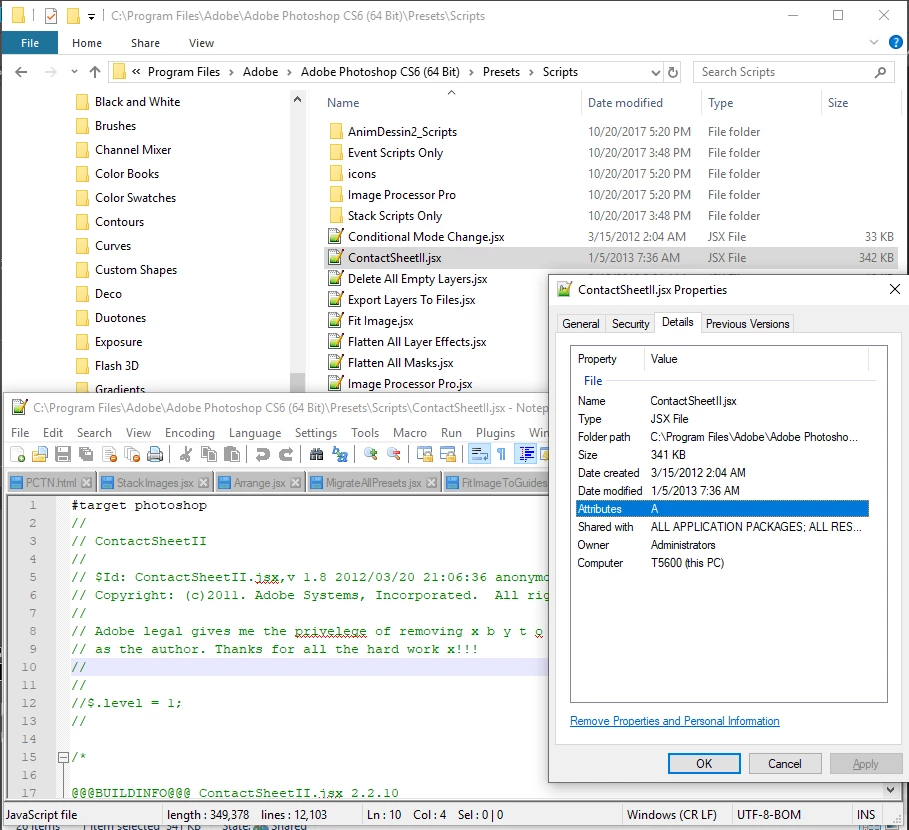Close the MigrateAllPresets.jsx tab
This screenshot has height=830, width=909.
coord(431,483)
